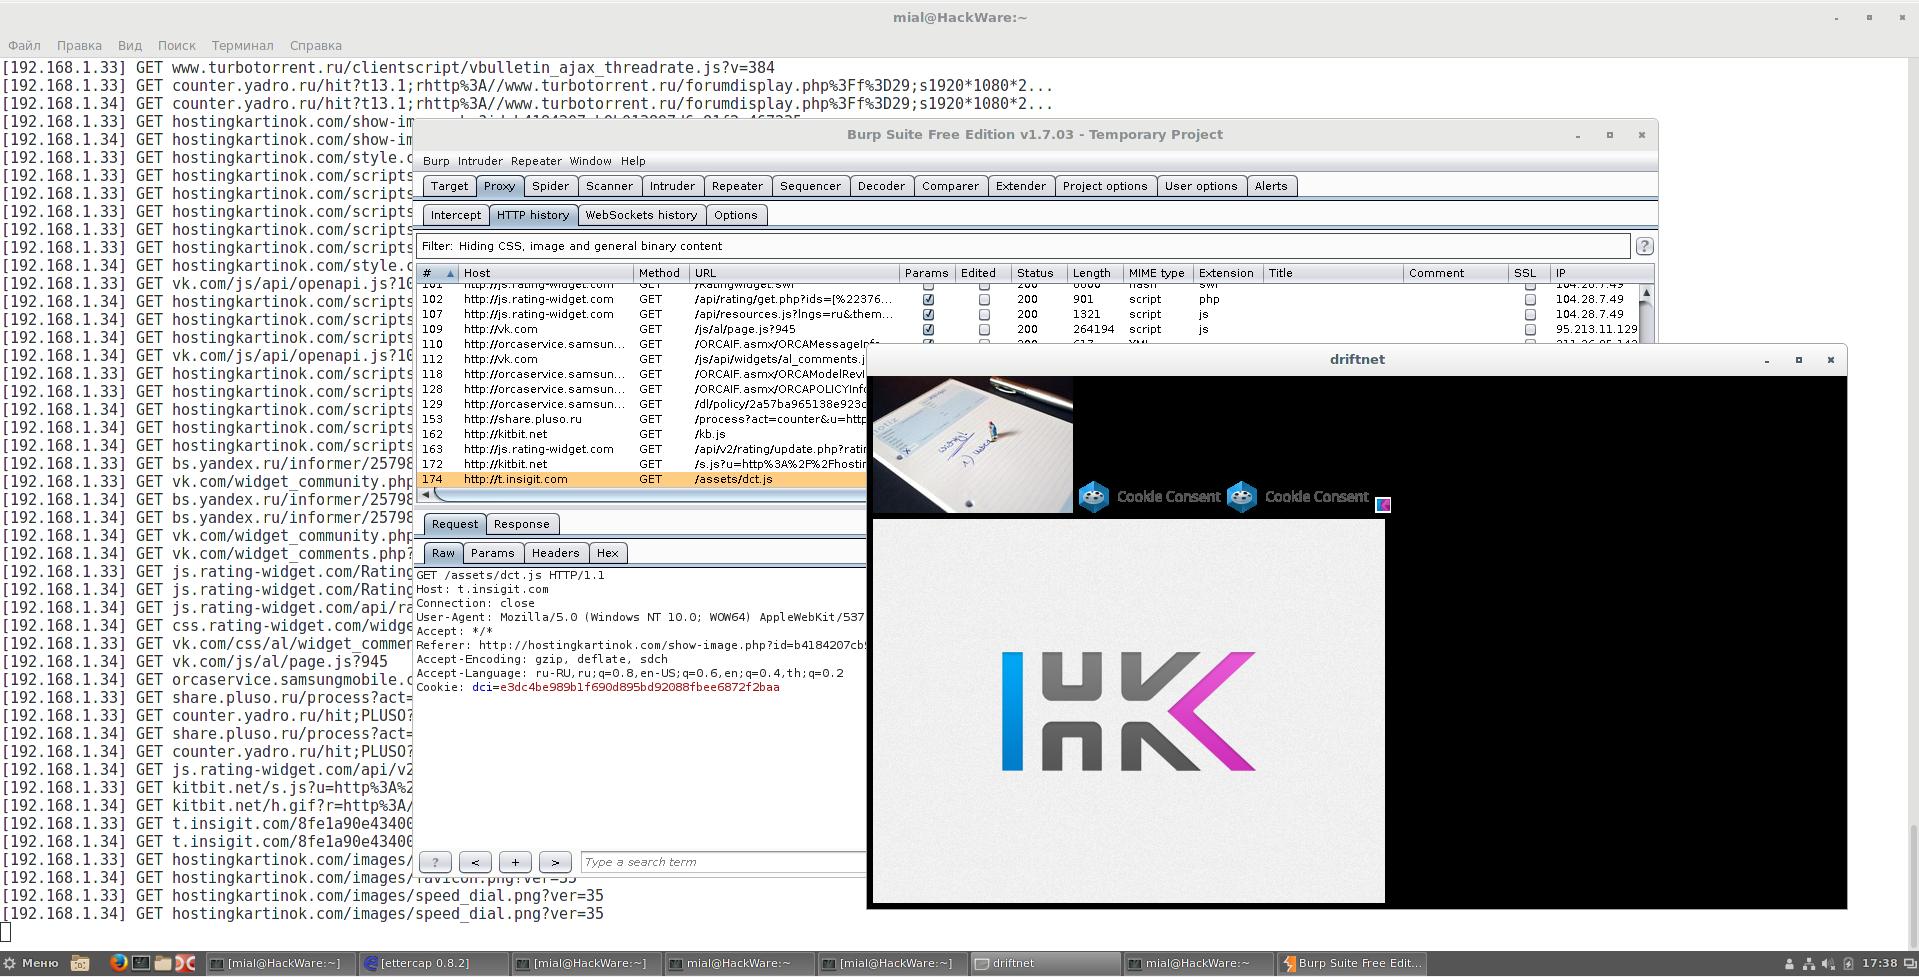The width and height of the screenshot is (1919, 977).
Task: Open the terminal launcher icon in taskbar
Action: 141,963
